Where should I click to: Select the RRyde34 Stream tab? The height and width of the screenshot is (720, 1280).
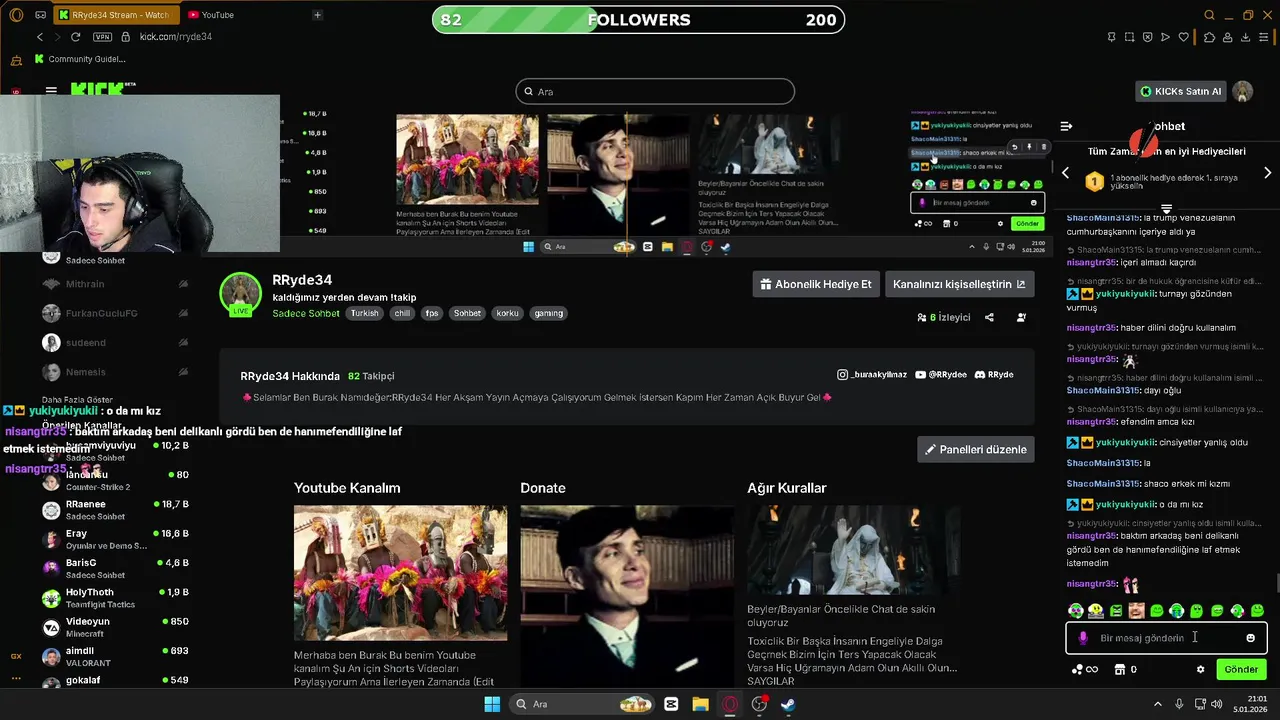click(x=115, y=15)
